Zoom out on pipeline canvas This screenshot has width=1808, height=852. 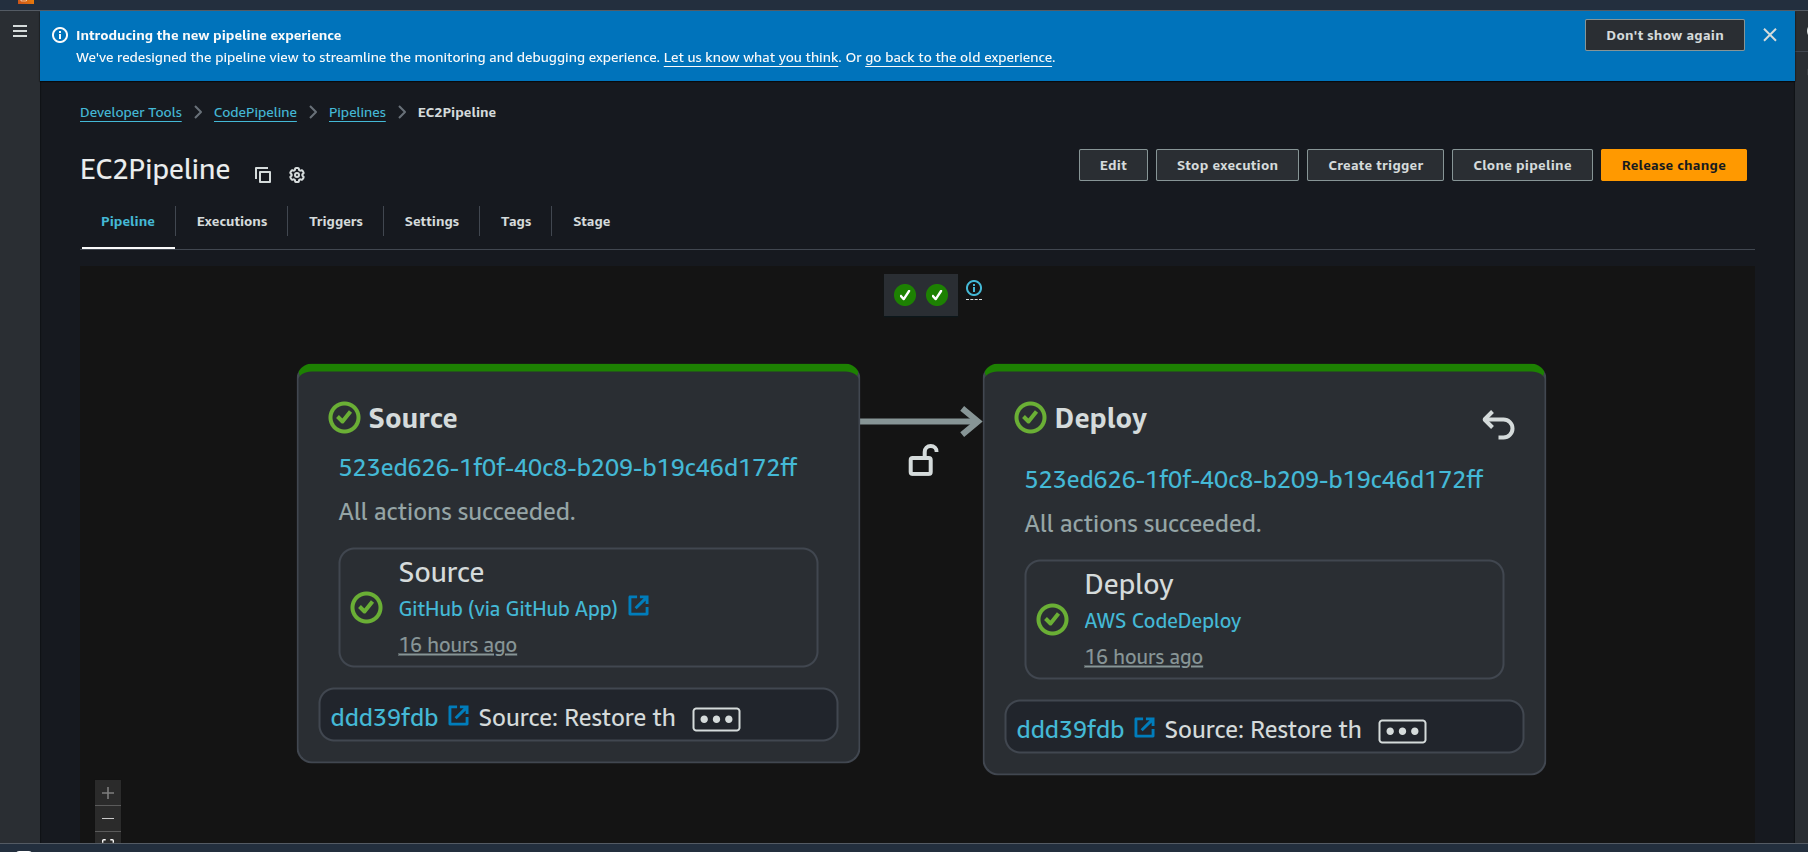coord(108,819)
